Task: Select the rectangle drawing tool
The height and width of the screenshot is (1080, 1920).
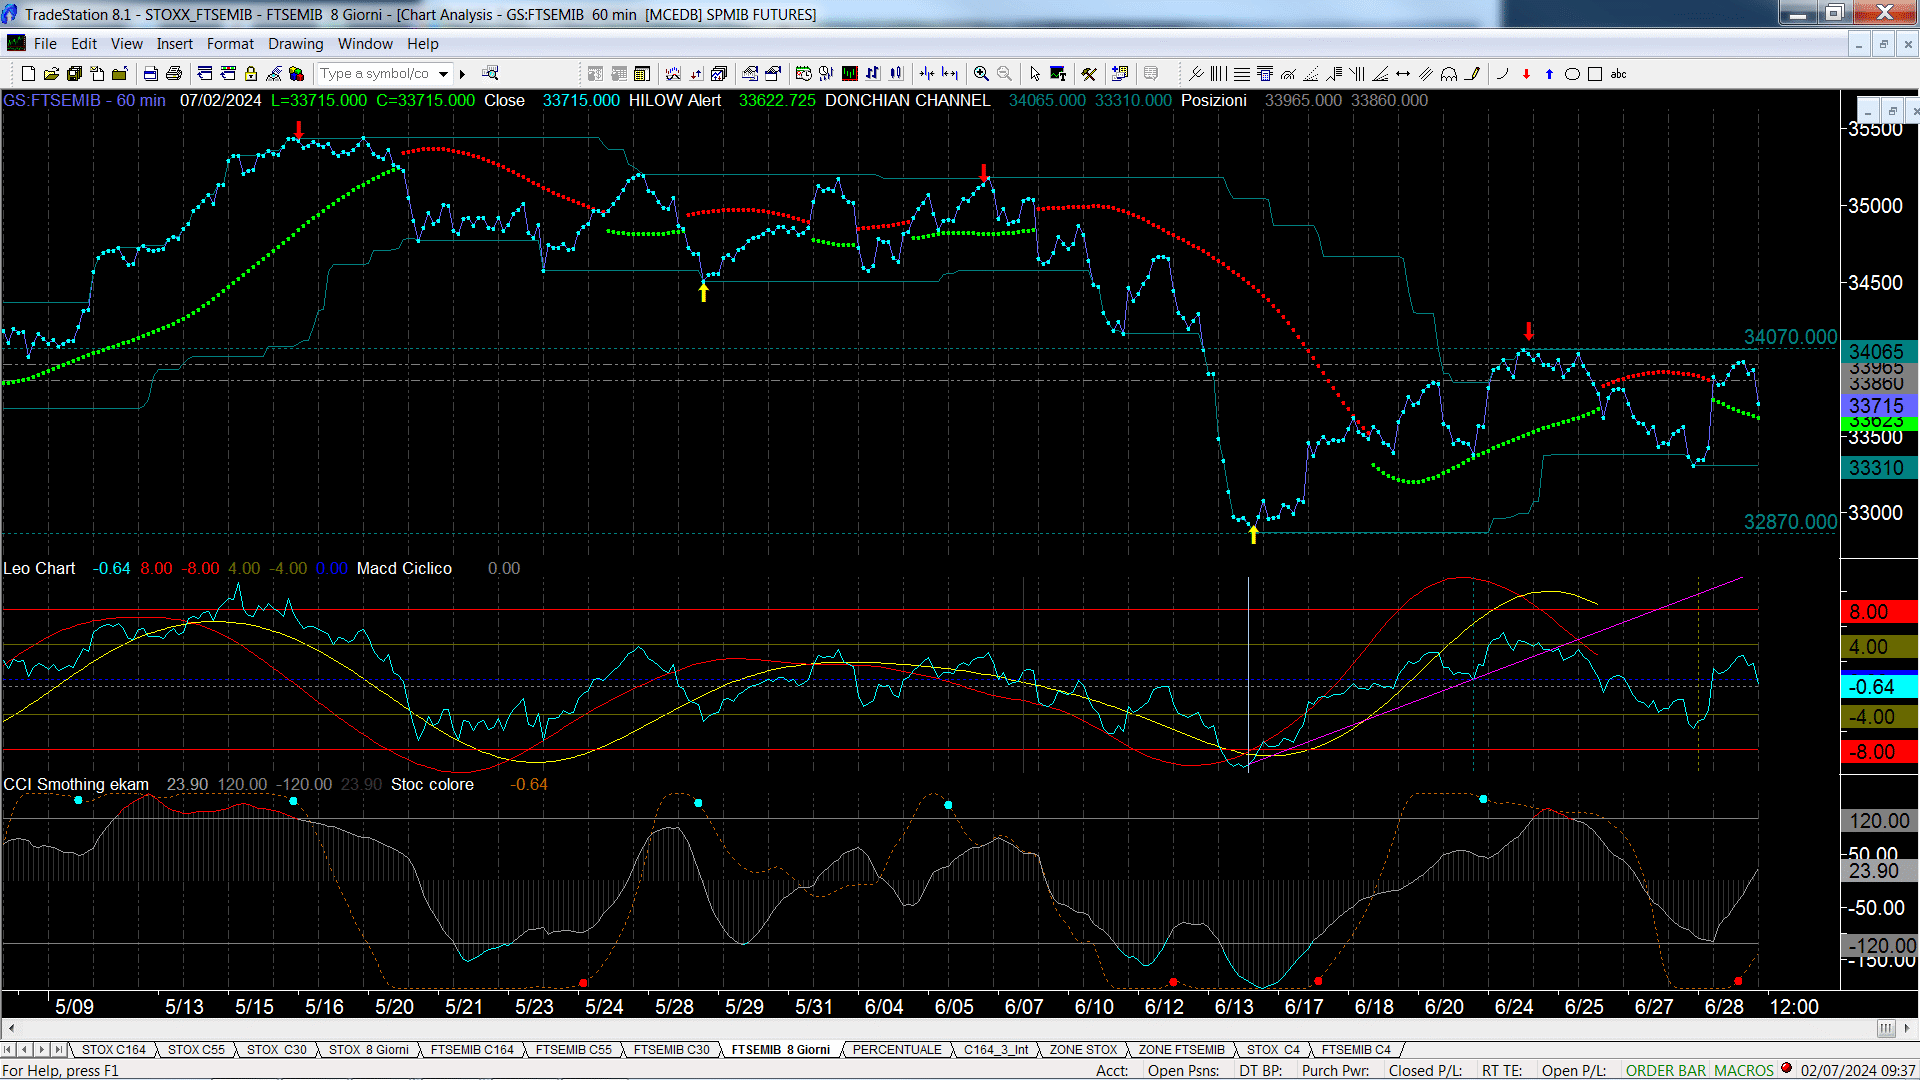Action: [1595, 74]
